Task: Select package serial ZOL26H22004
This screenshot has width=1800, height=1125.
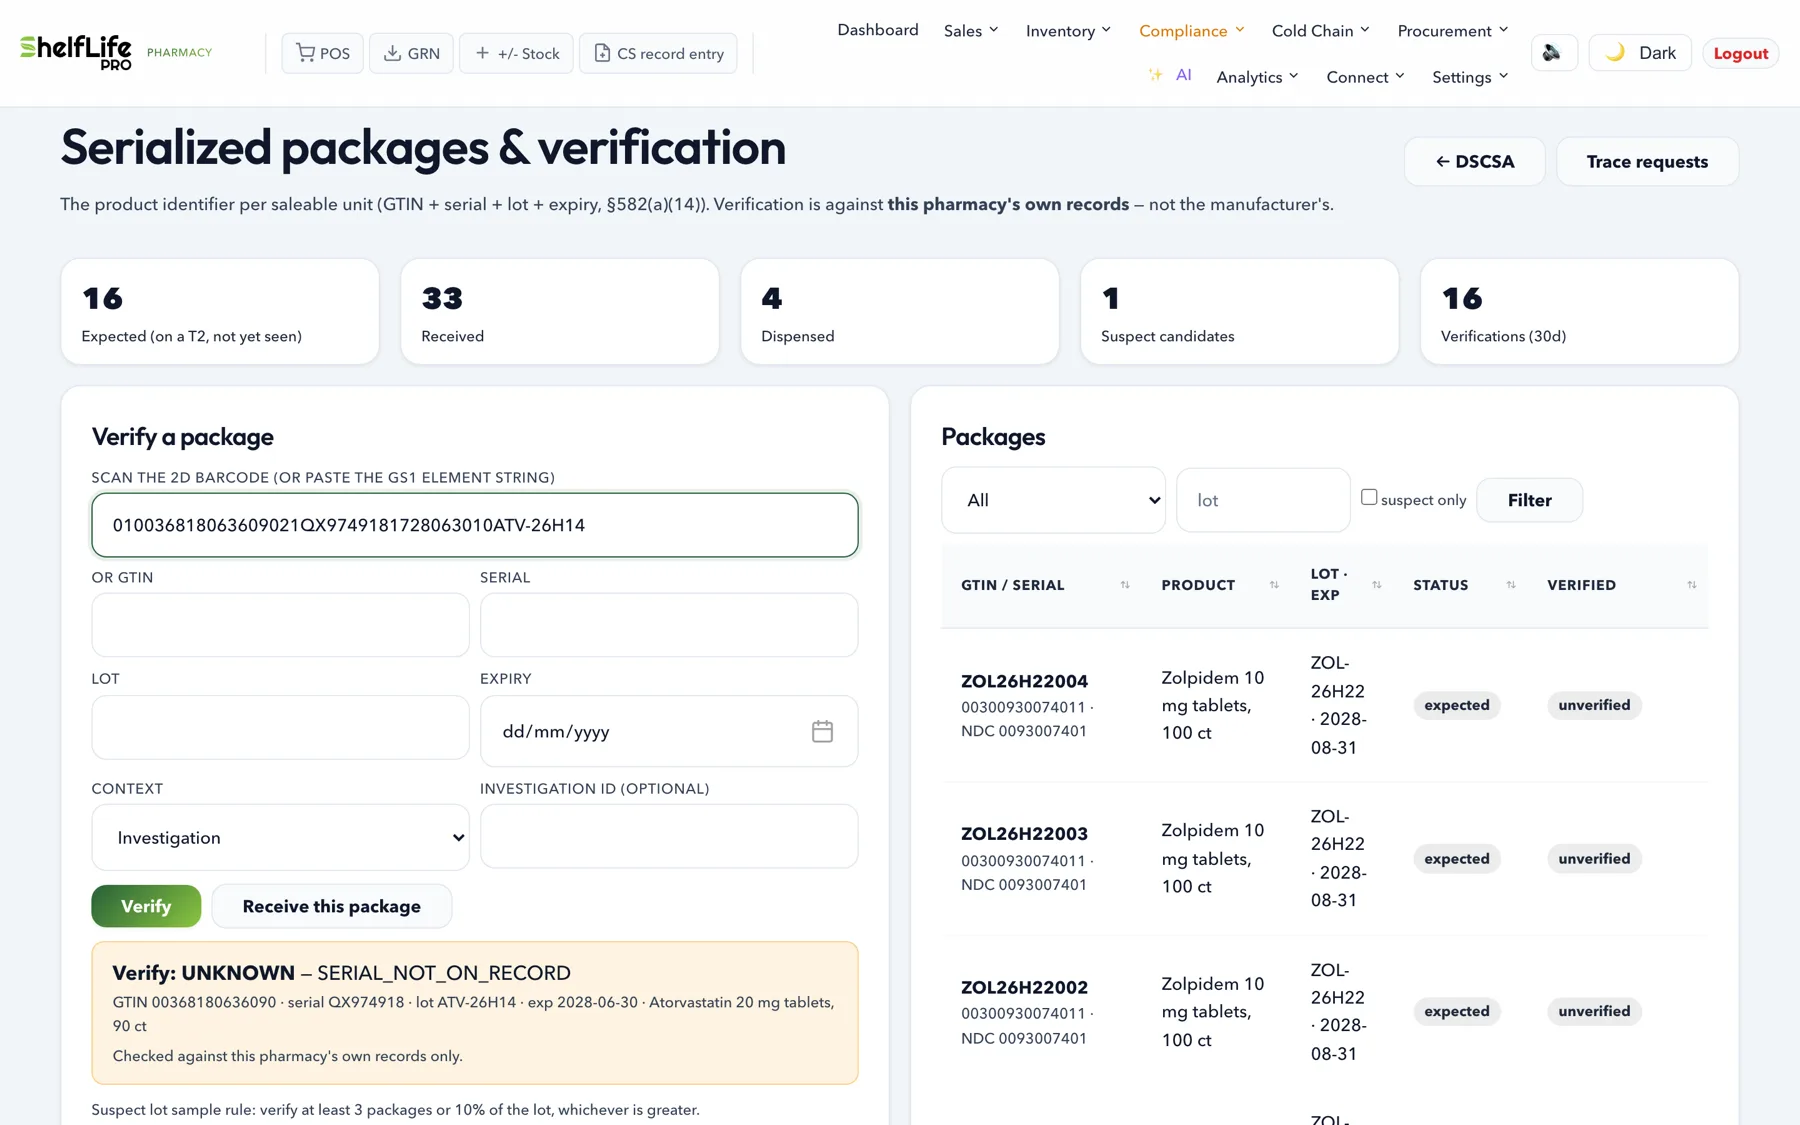Action: click(1024, 681)
